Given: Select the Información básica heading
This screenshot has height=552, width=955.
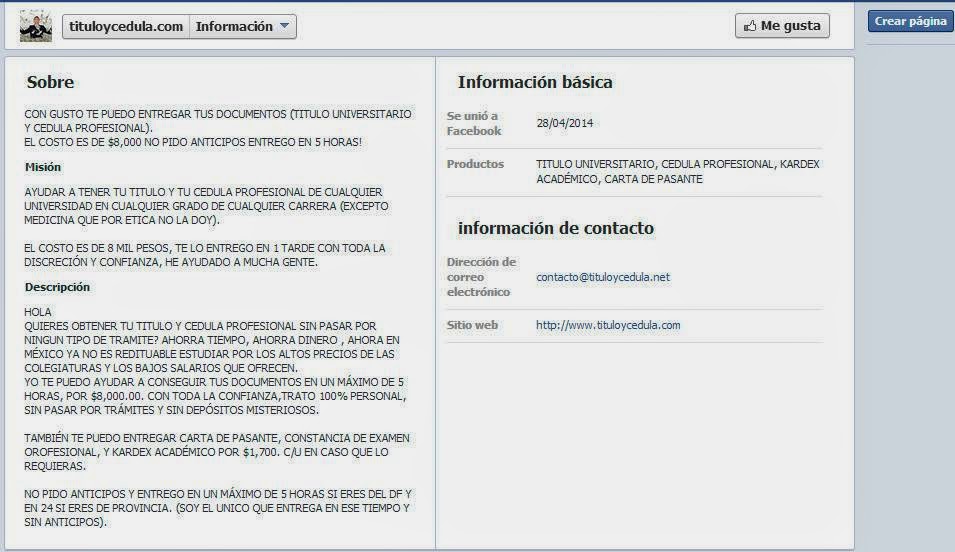Looking at the screenshot, I should (x=535, y=82).
